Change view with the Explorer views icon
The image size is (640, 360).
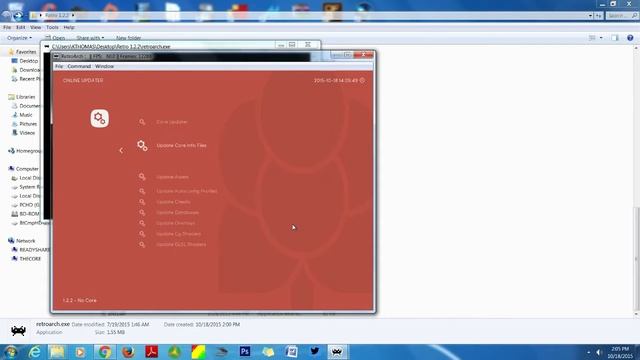tap(592, 38)
